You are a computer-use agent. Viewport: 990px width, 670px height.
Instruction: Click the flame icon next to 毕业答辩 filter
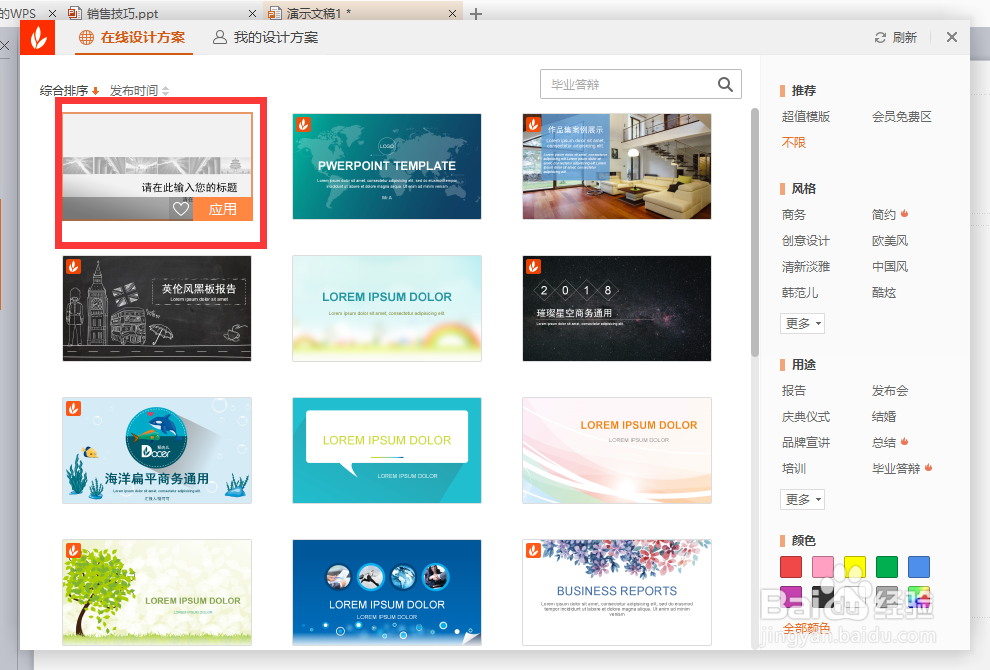pos(930,467)
